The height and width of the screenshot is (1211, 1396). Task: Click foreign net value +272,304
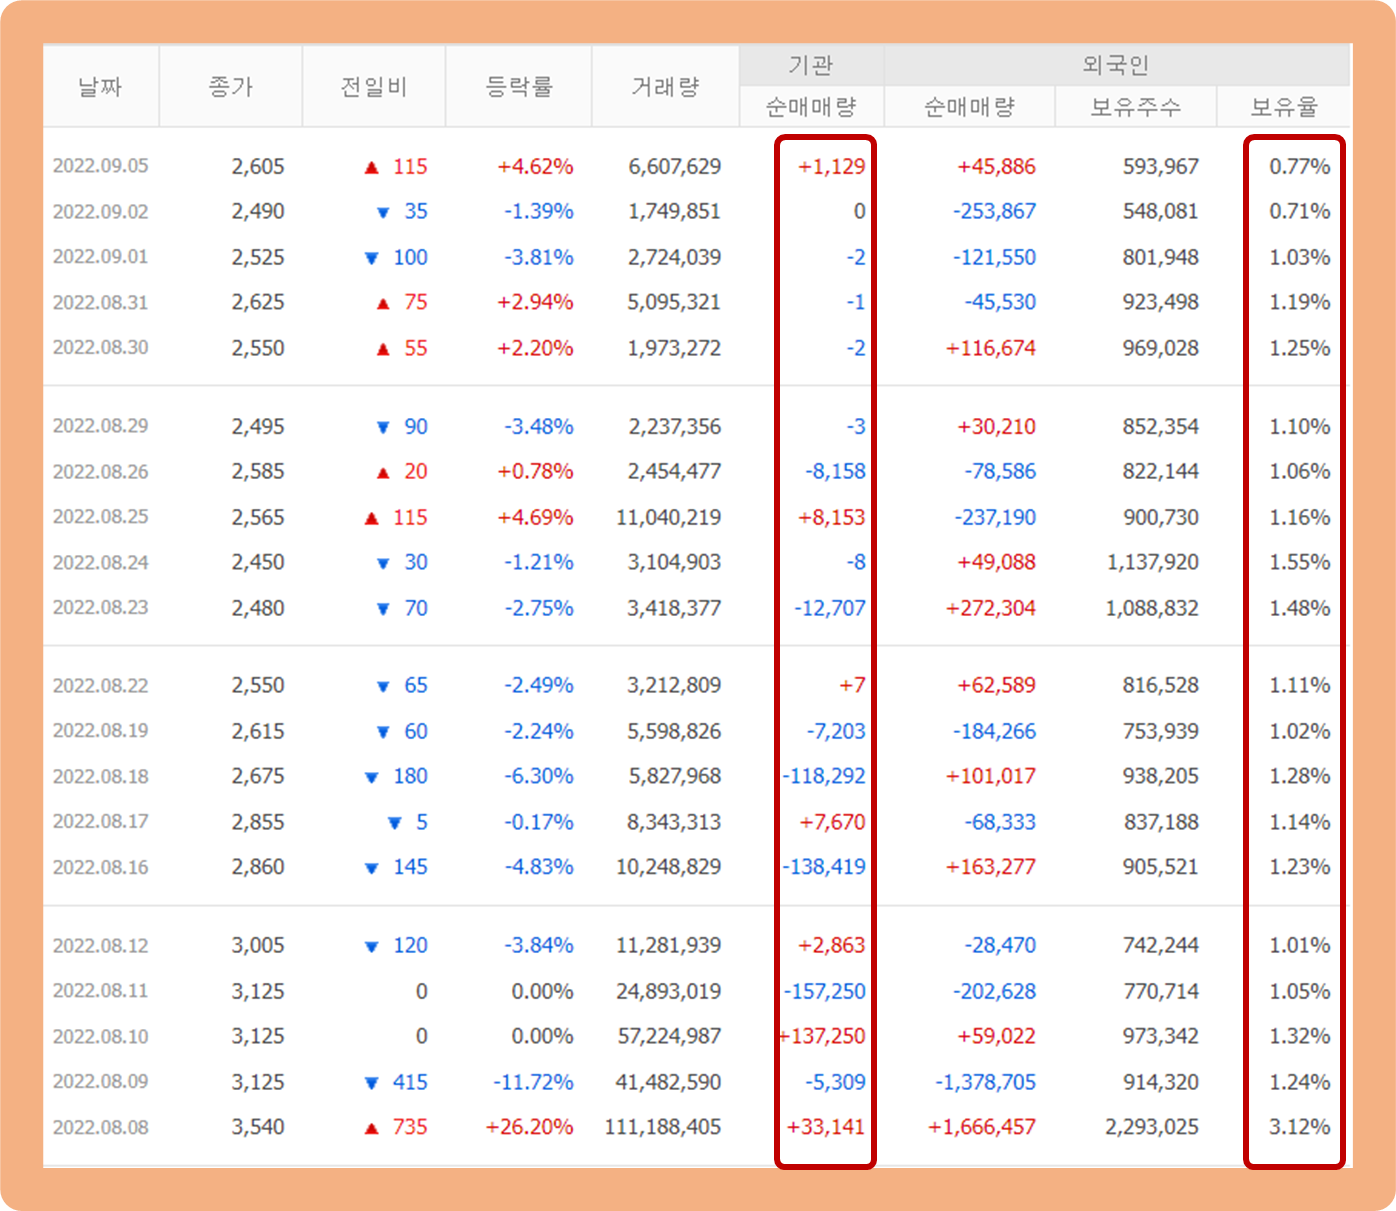[991, 607]
